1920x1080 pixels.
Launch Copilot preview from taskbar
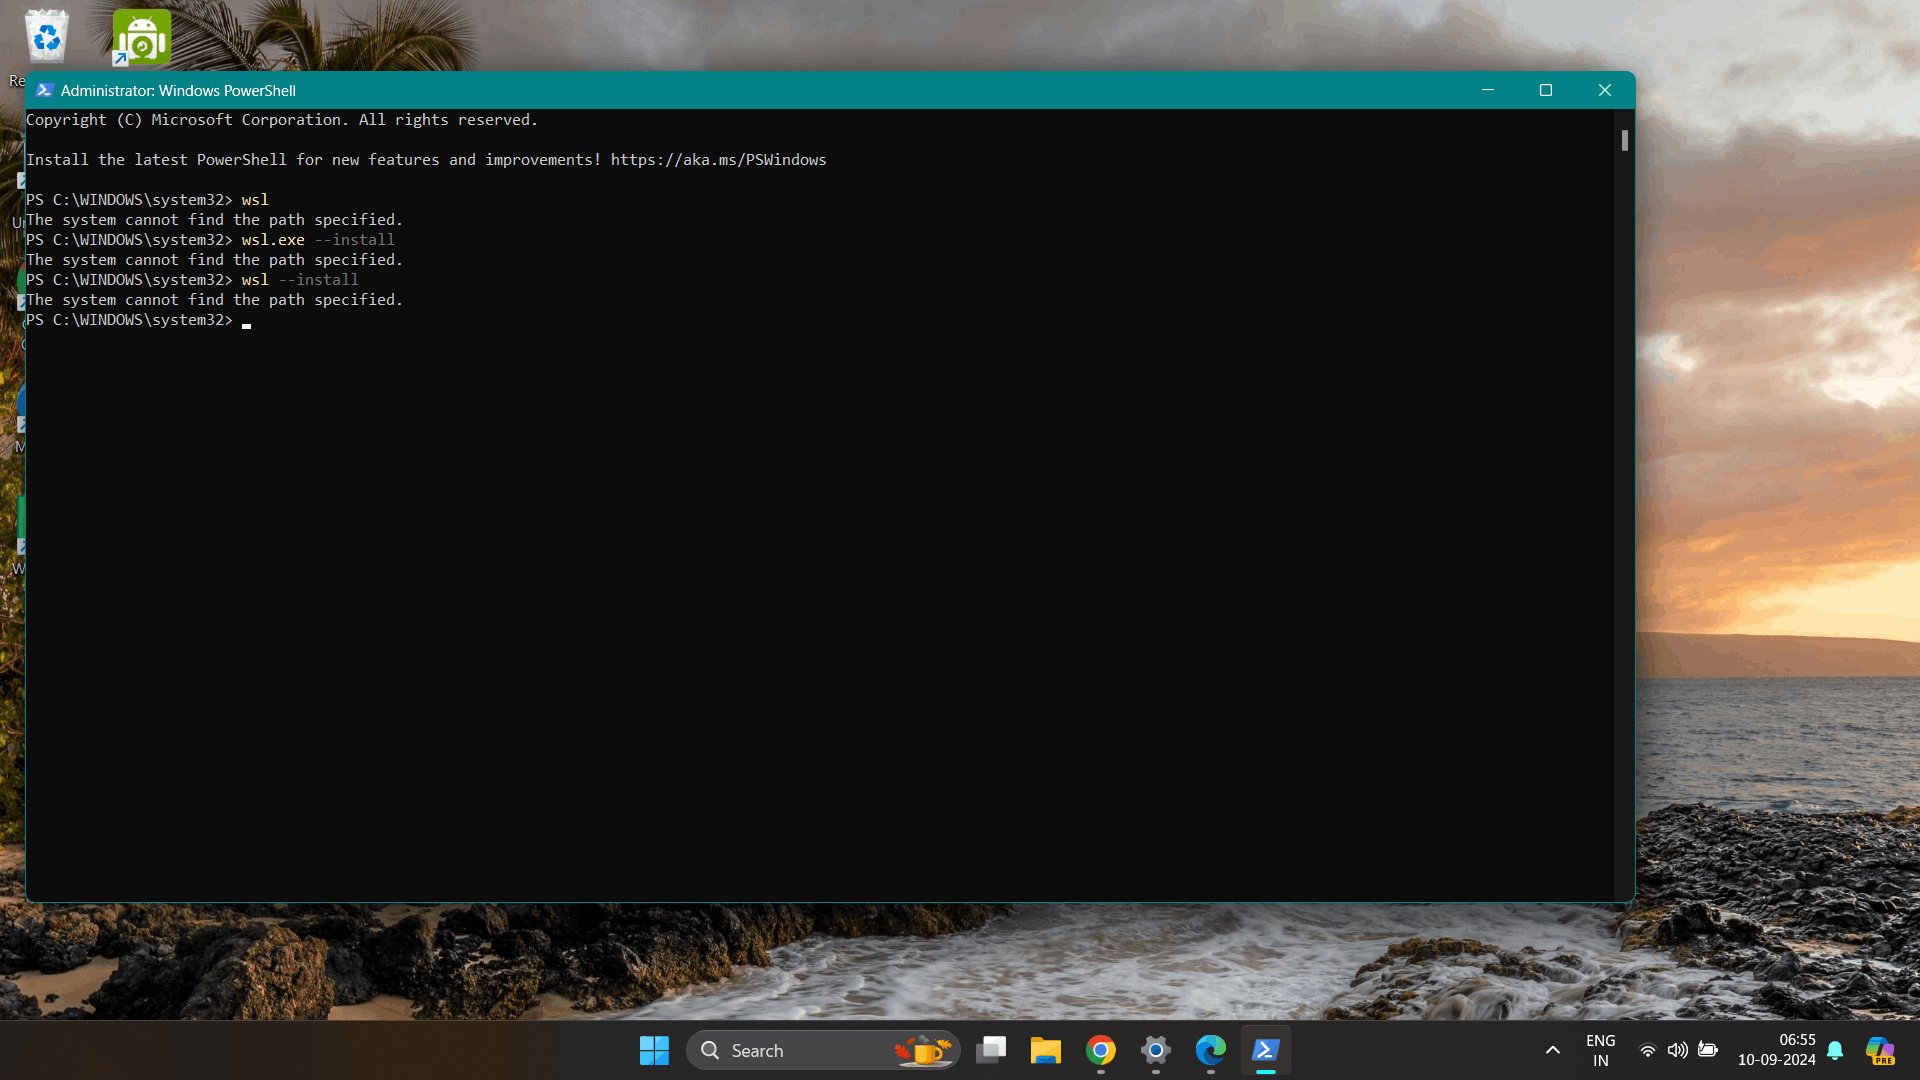(x=1880, y=1050)
